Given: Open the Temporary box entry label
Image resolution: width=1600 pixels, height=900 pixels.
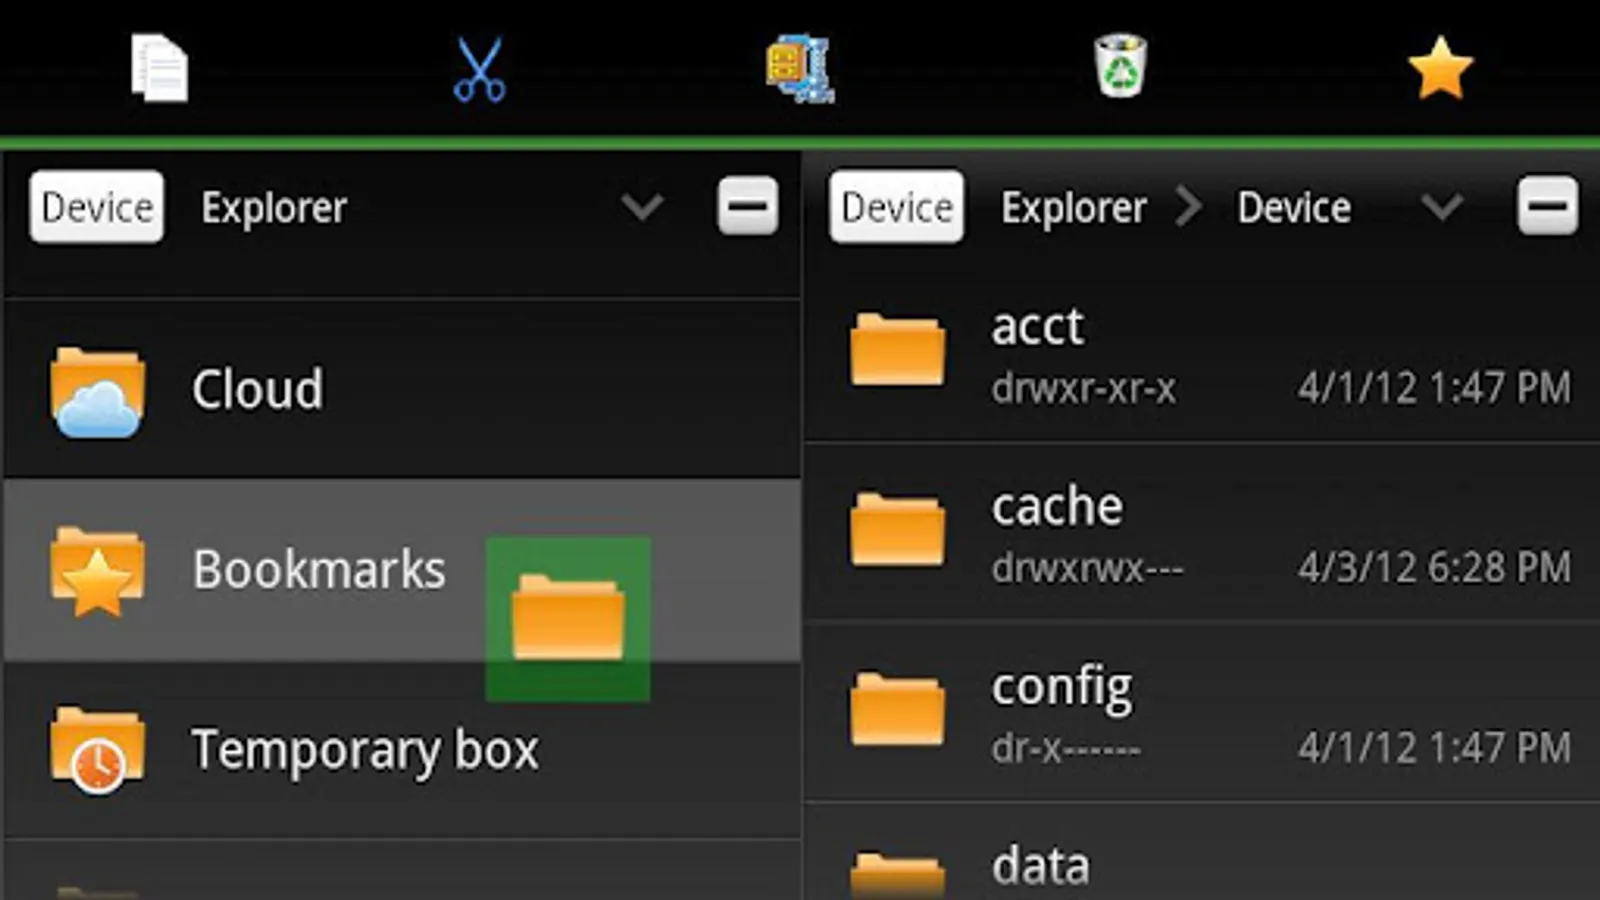Looking at the screenshot, I should (365, 751).
